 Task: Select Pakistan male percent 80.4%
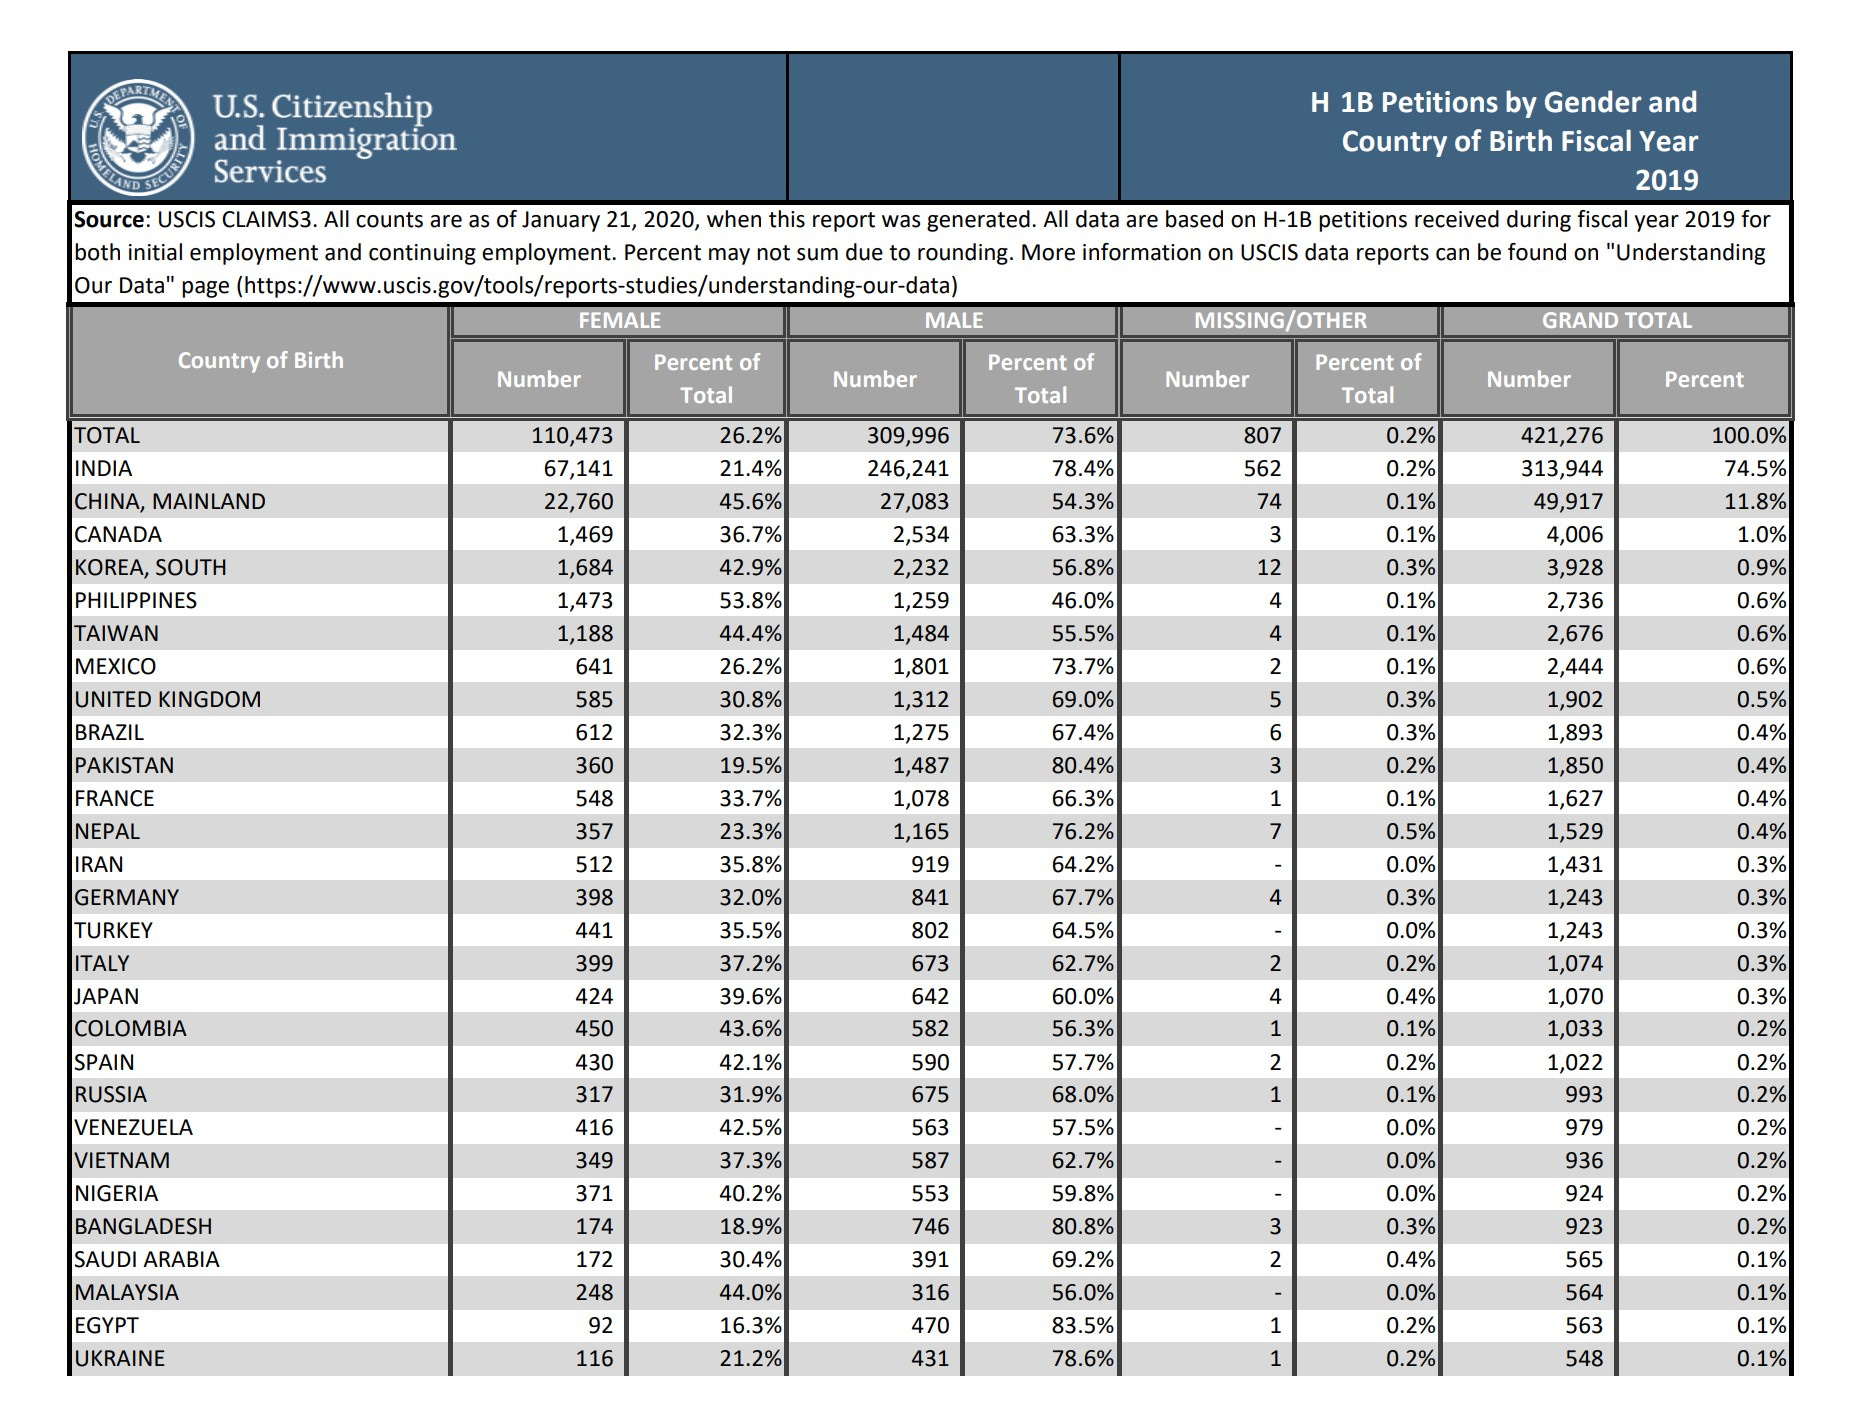pos(1082,766)
